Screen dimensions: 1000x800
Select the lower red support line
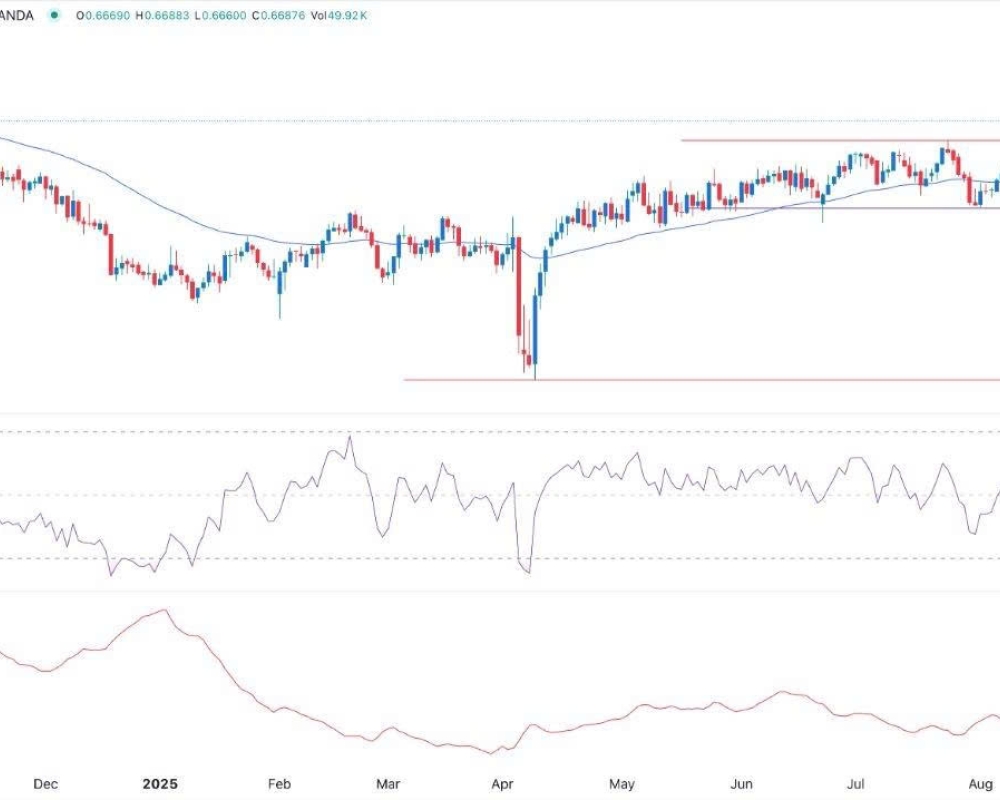[700, 380]
